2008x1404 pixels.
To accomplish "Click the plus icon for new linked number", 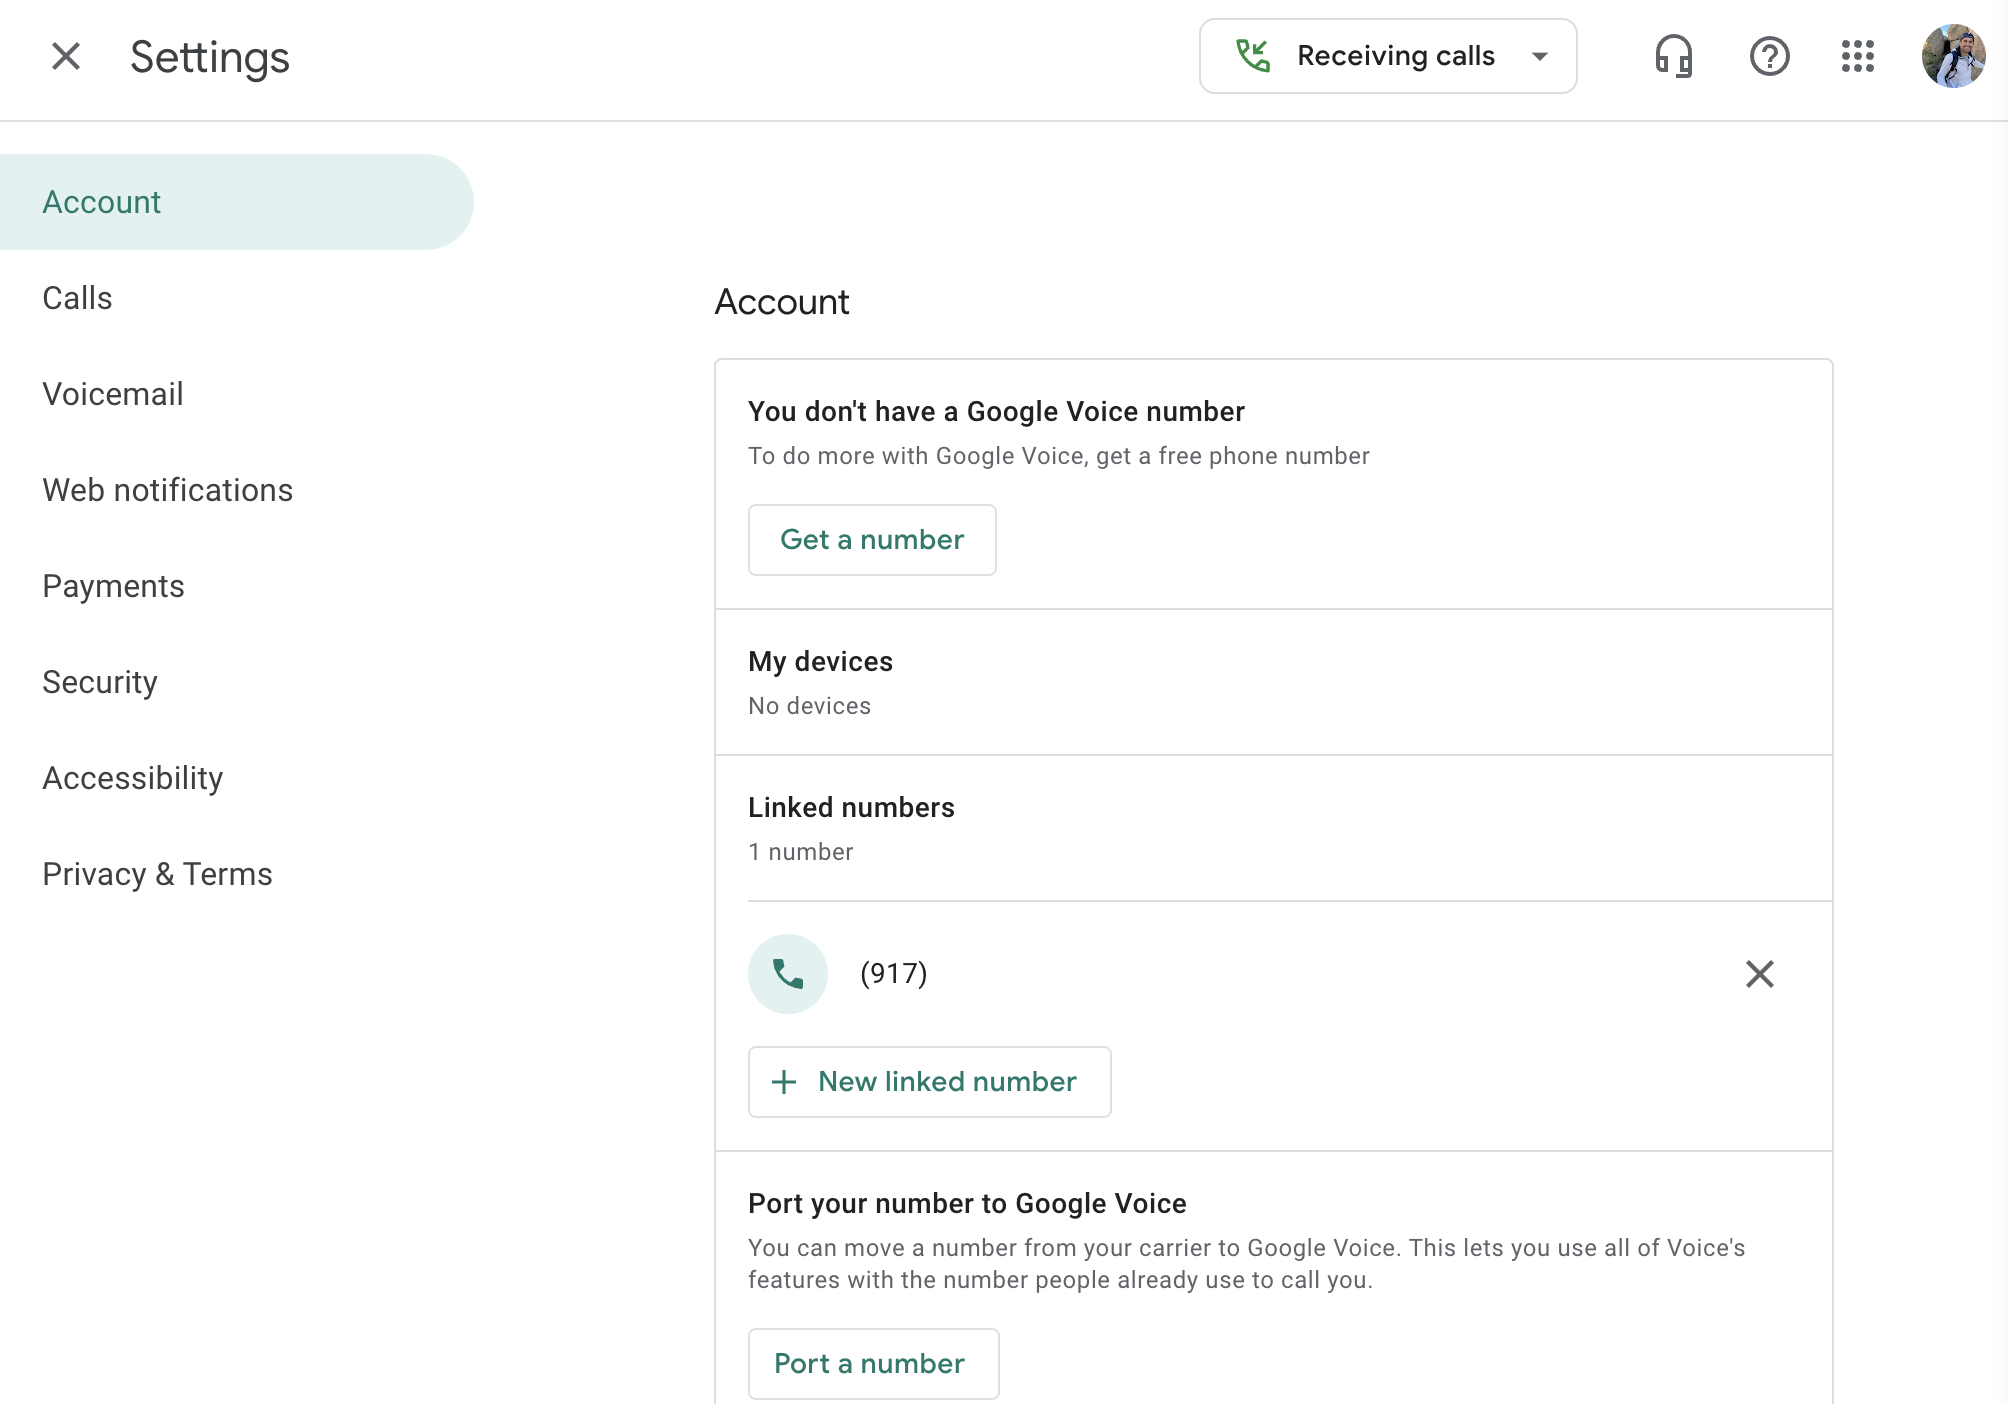I will coord(784,1082).
